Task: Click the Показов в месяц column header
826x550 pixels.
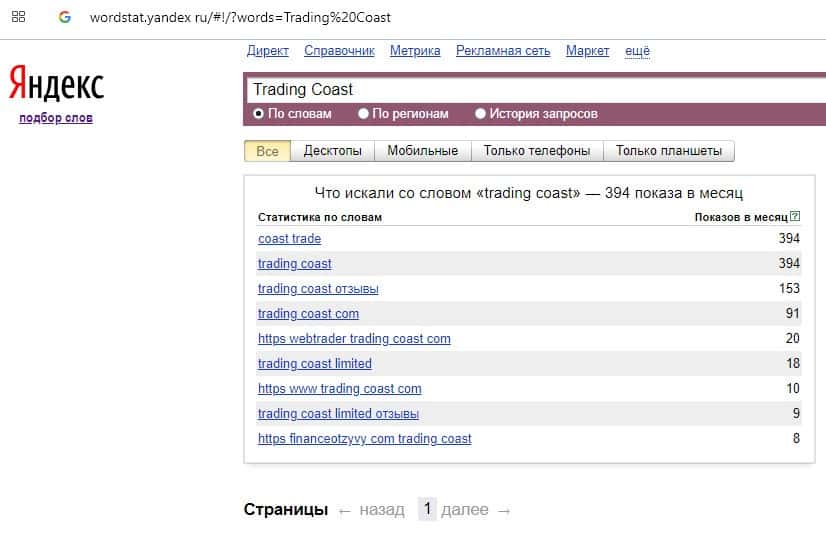Action: tap(741, 217)
